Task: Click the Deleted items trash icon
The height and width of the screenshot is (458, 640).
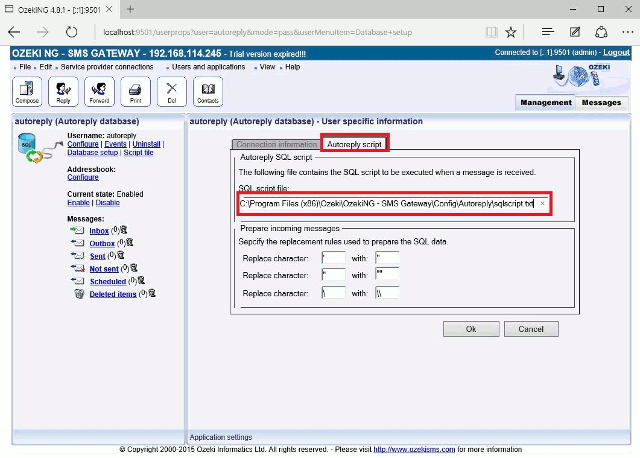Action: [79, 293]
